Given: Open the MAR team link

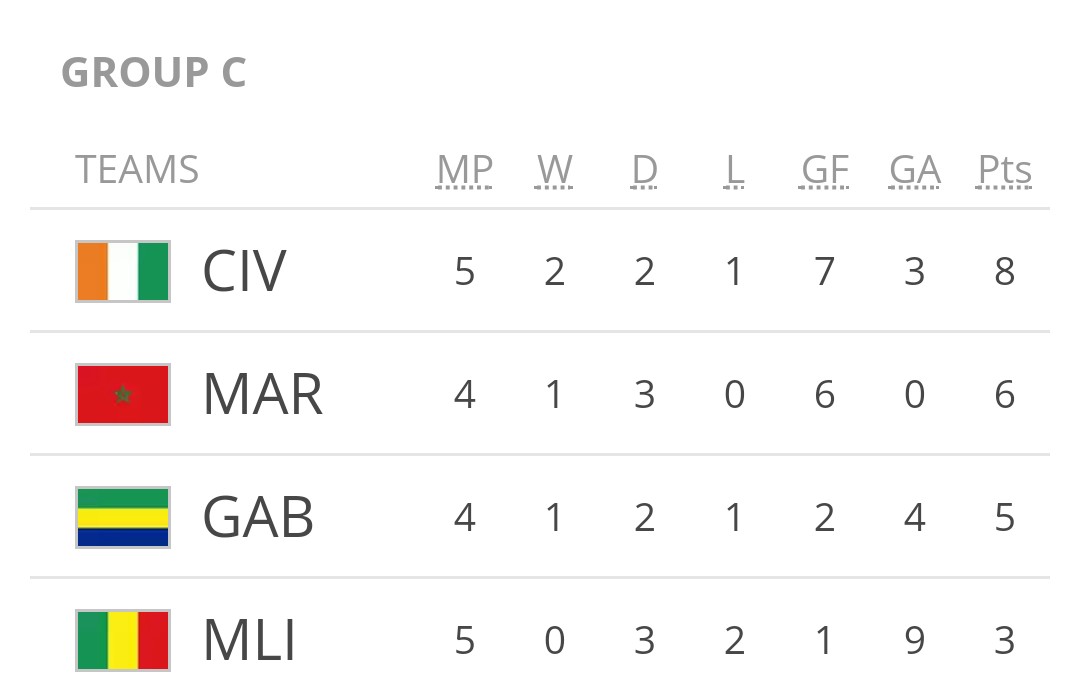Looking at the screenshot, I should 263,394.
